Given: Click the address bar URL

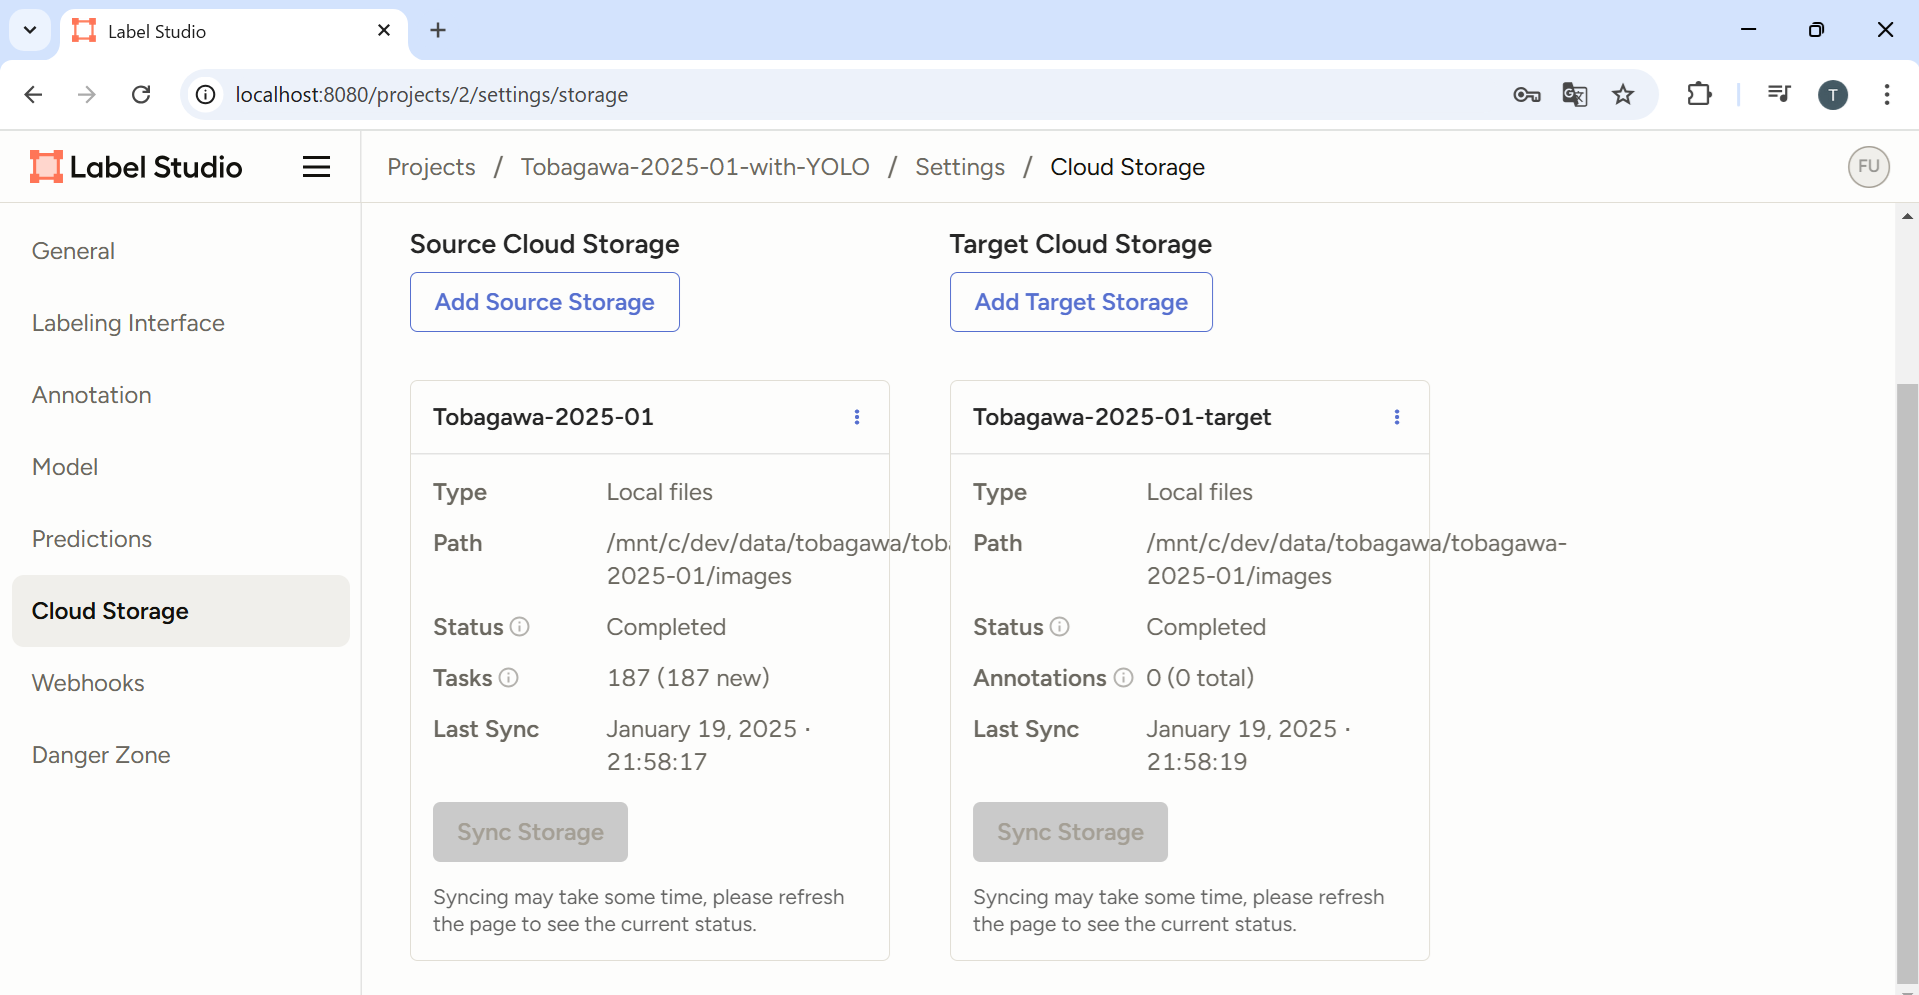Looking at the screenshot, I should pos(432,95).
